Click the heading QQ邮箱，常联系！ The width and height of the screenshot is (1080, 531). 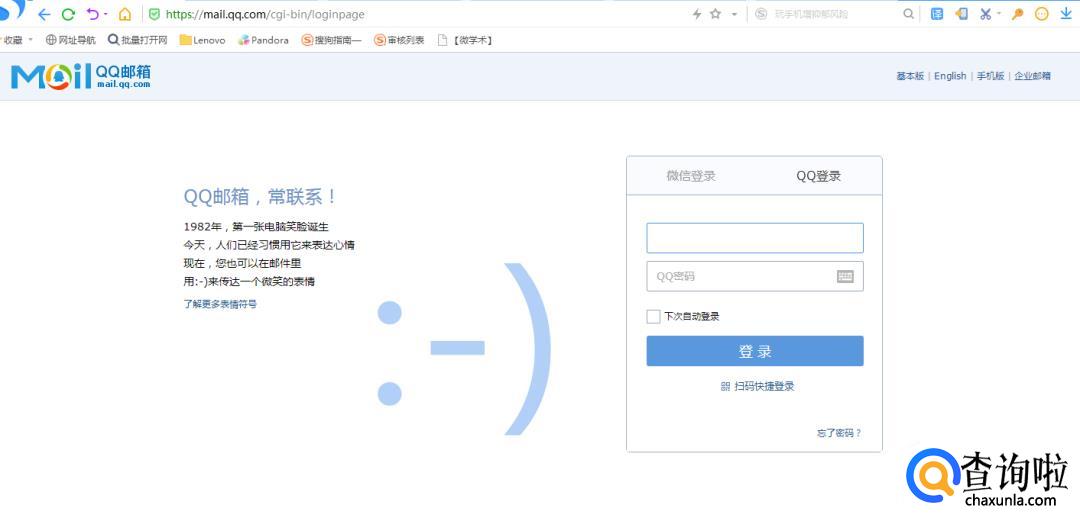point(261,197)
